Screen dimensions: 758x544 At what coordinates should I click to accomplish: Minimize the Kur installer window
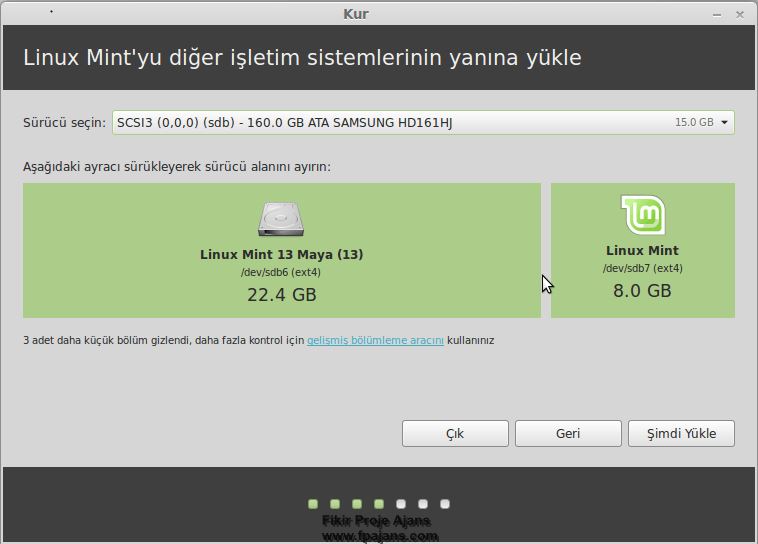(717, 15)
